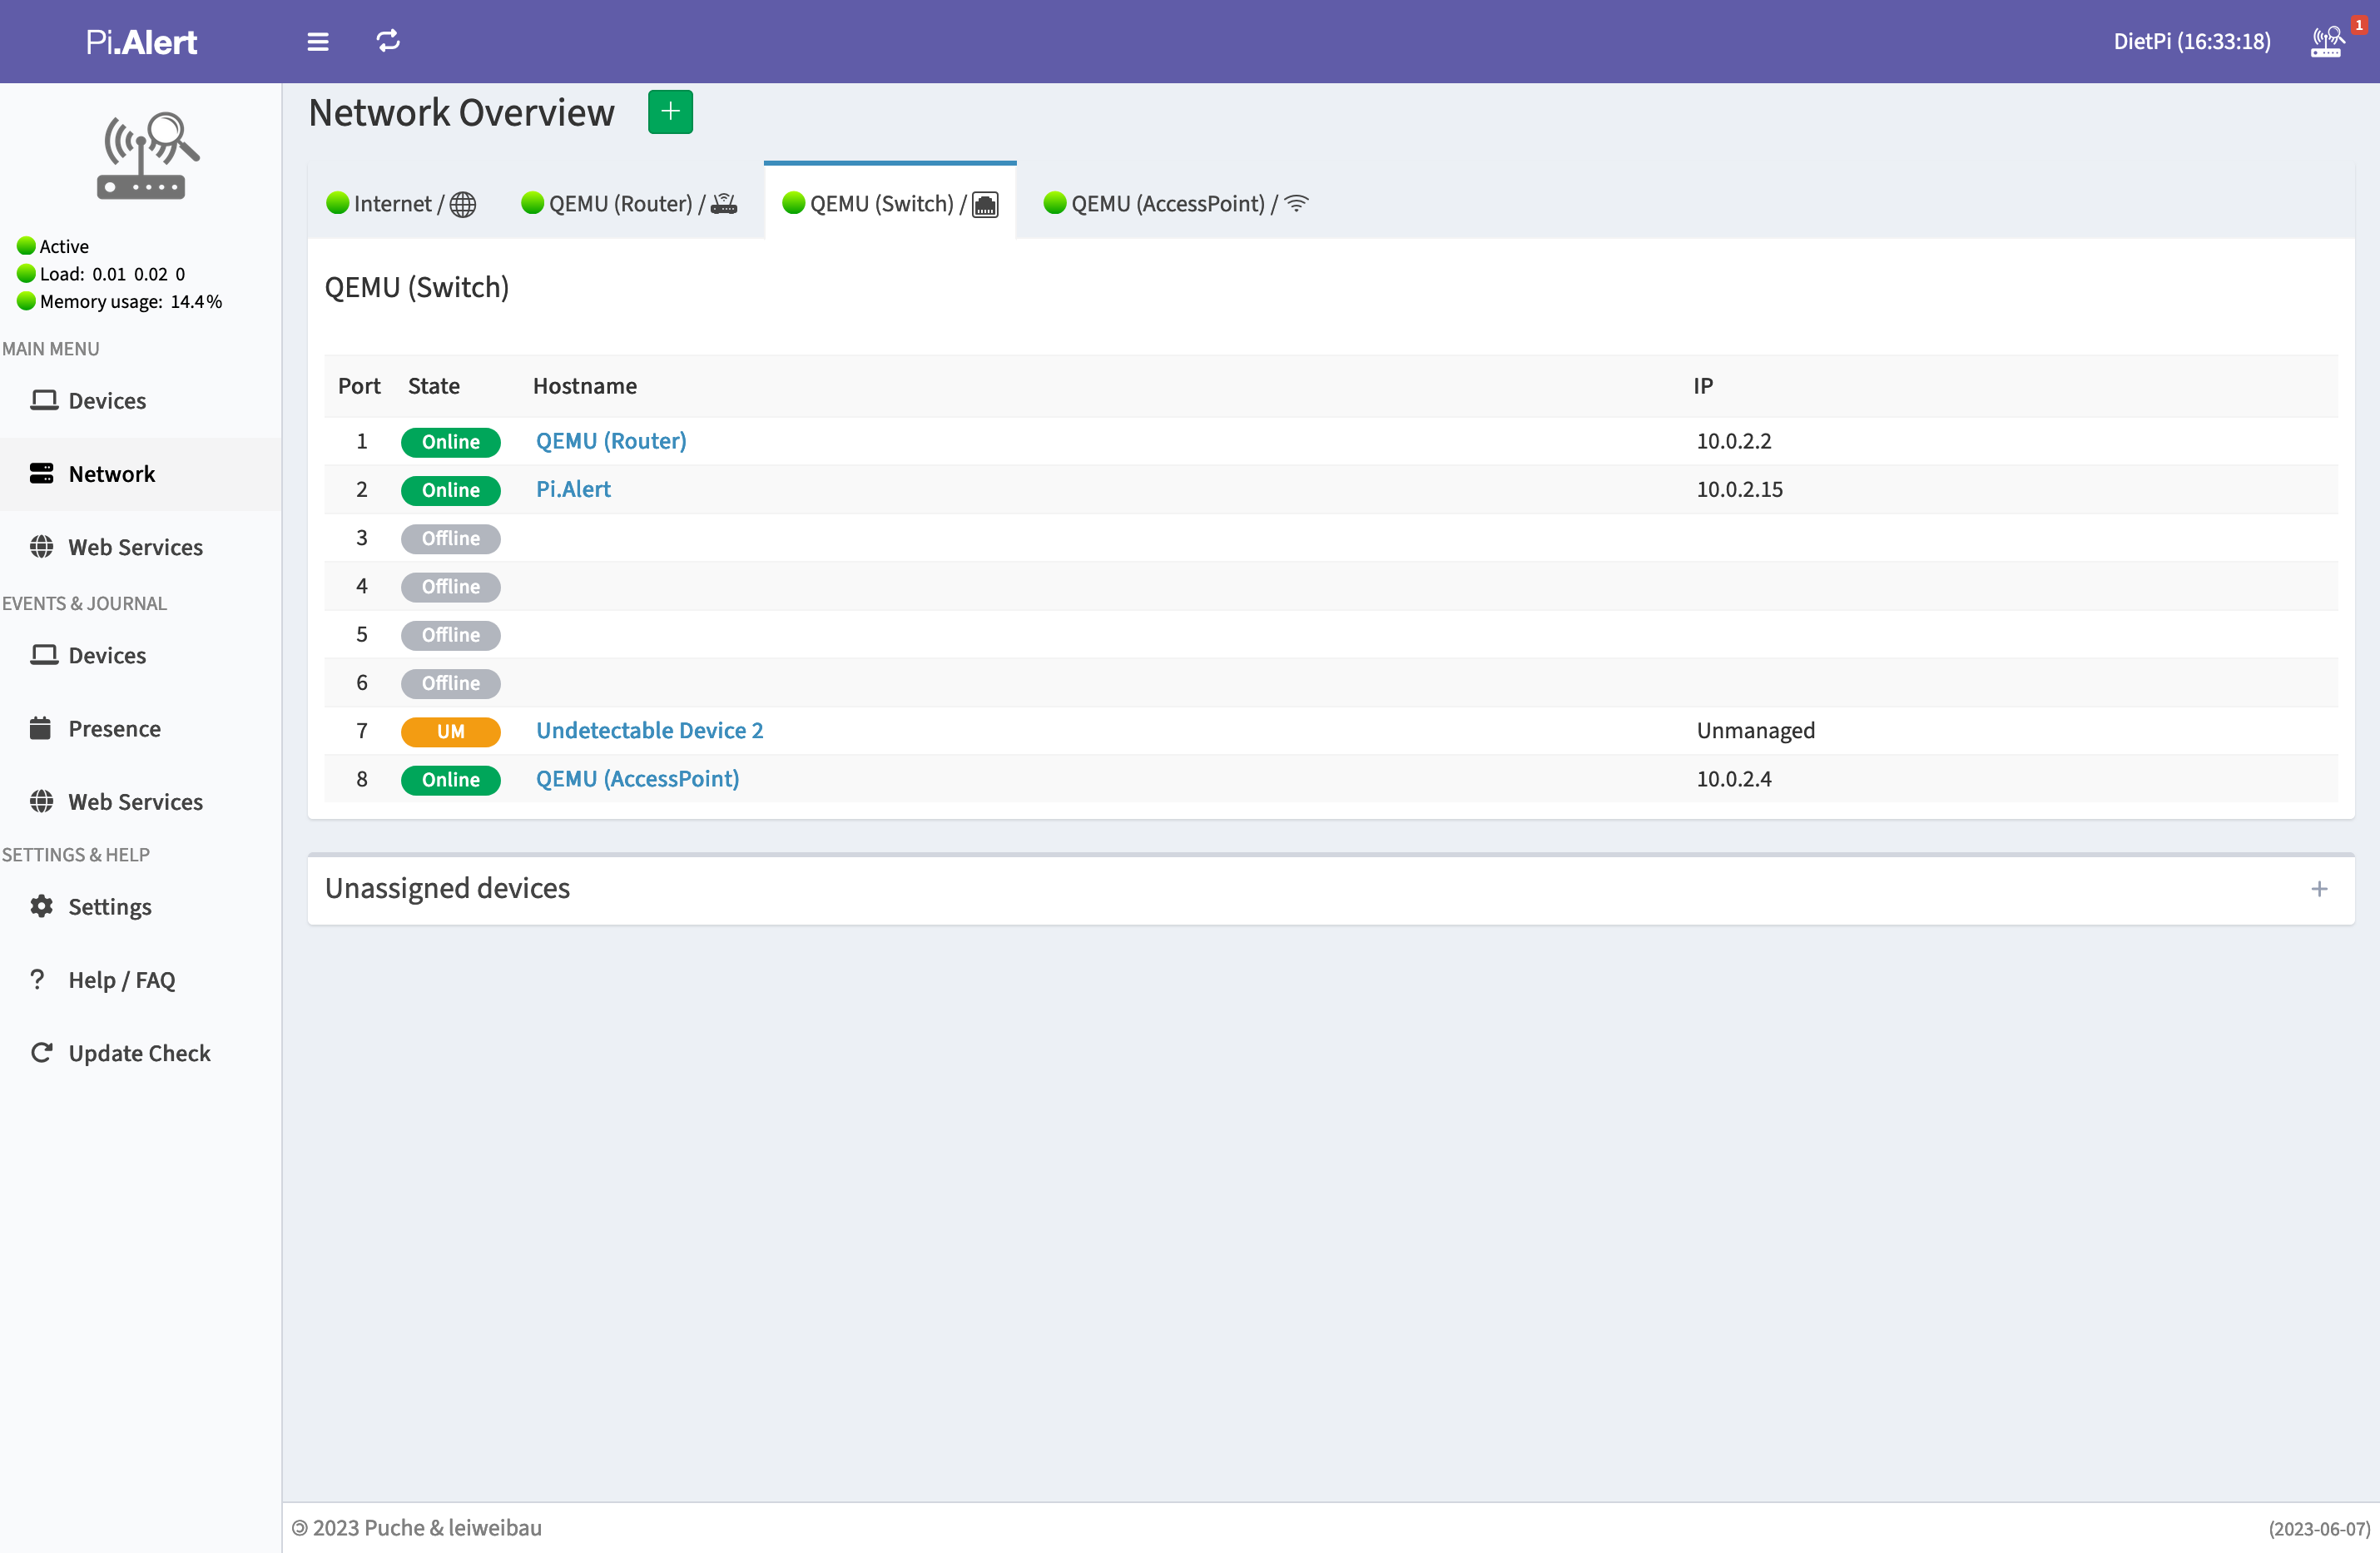The height and width of the screenshot is (1553, 2380).
Task: Click the Hostname column header
Action: 584,386
